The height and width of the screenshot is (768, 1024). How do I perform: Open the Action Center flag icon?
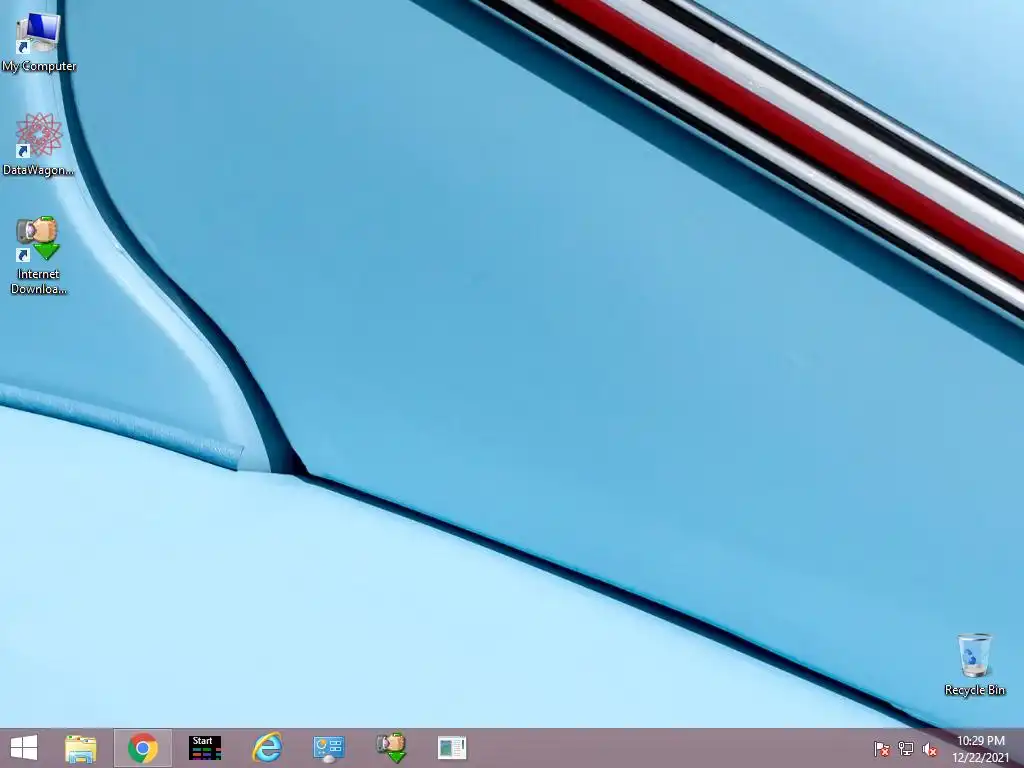coord(881,749)
